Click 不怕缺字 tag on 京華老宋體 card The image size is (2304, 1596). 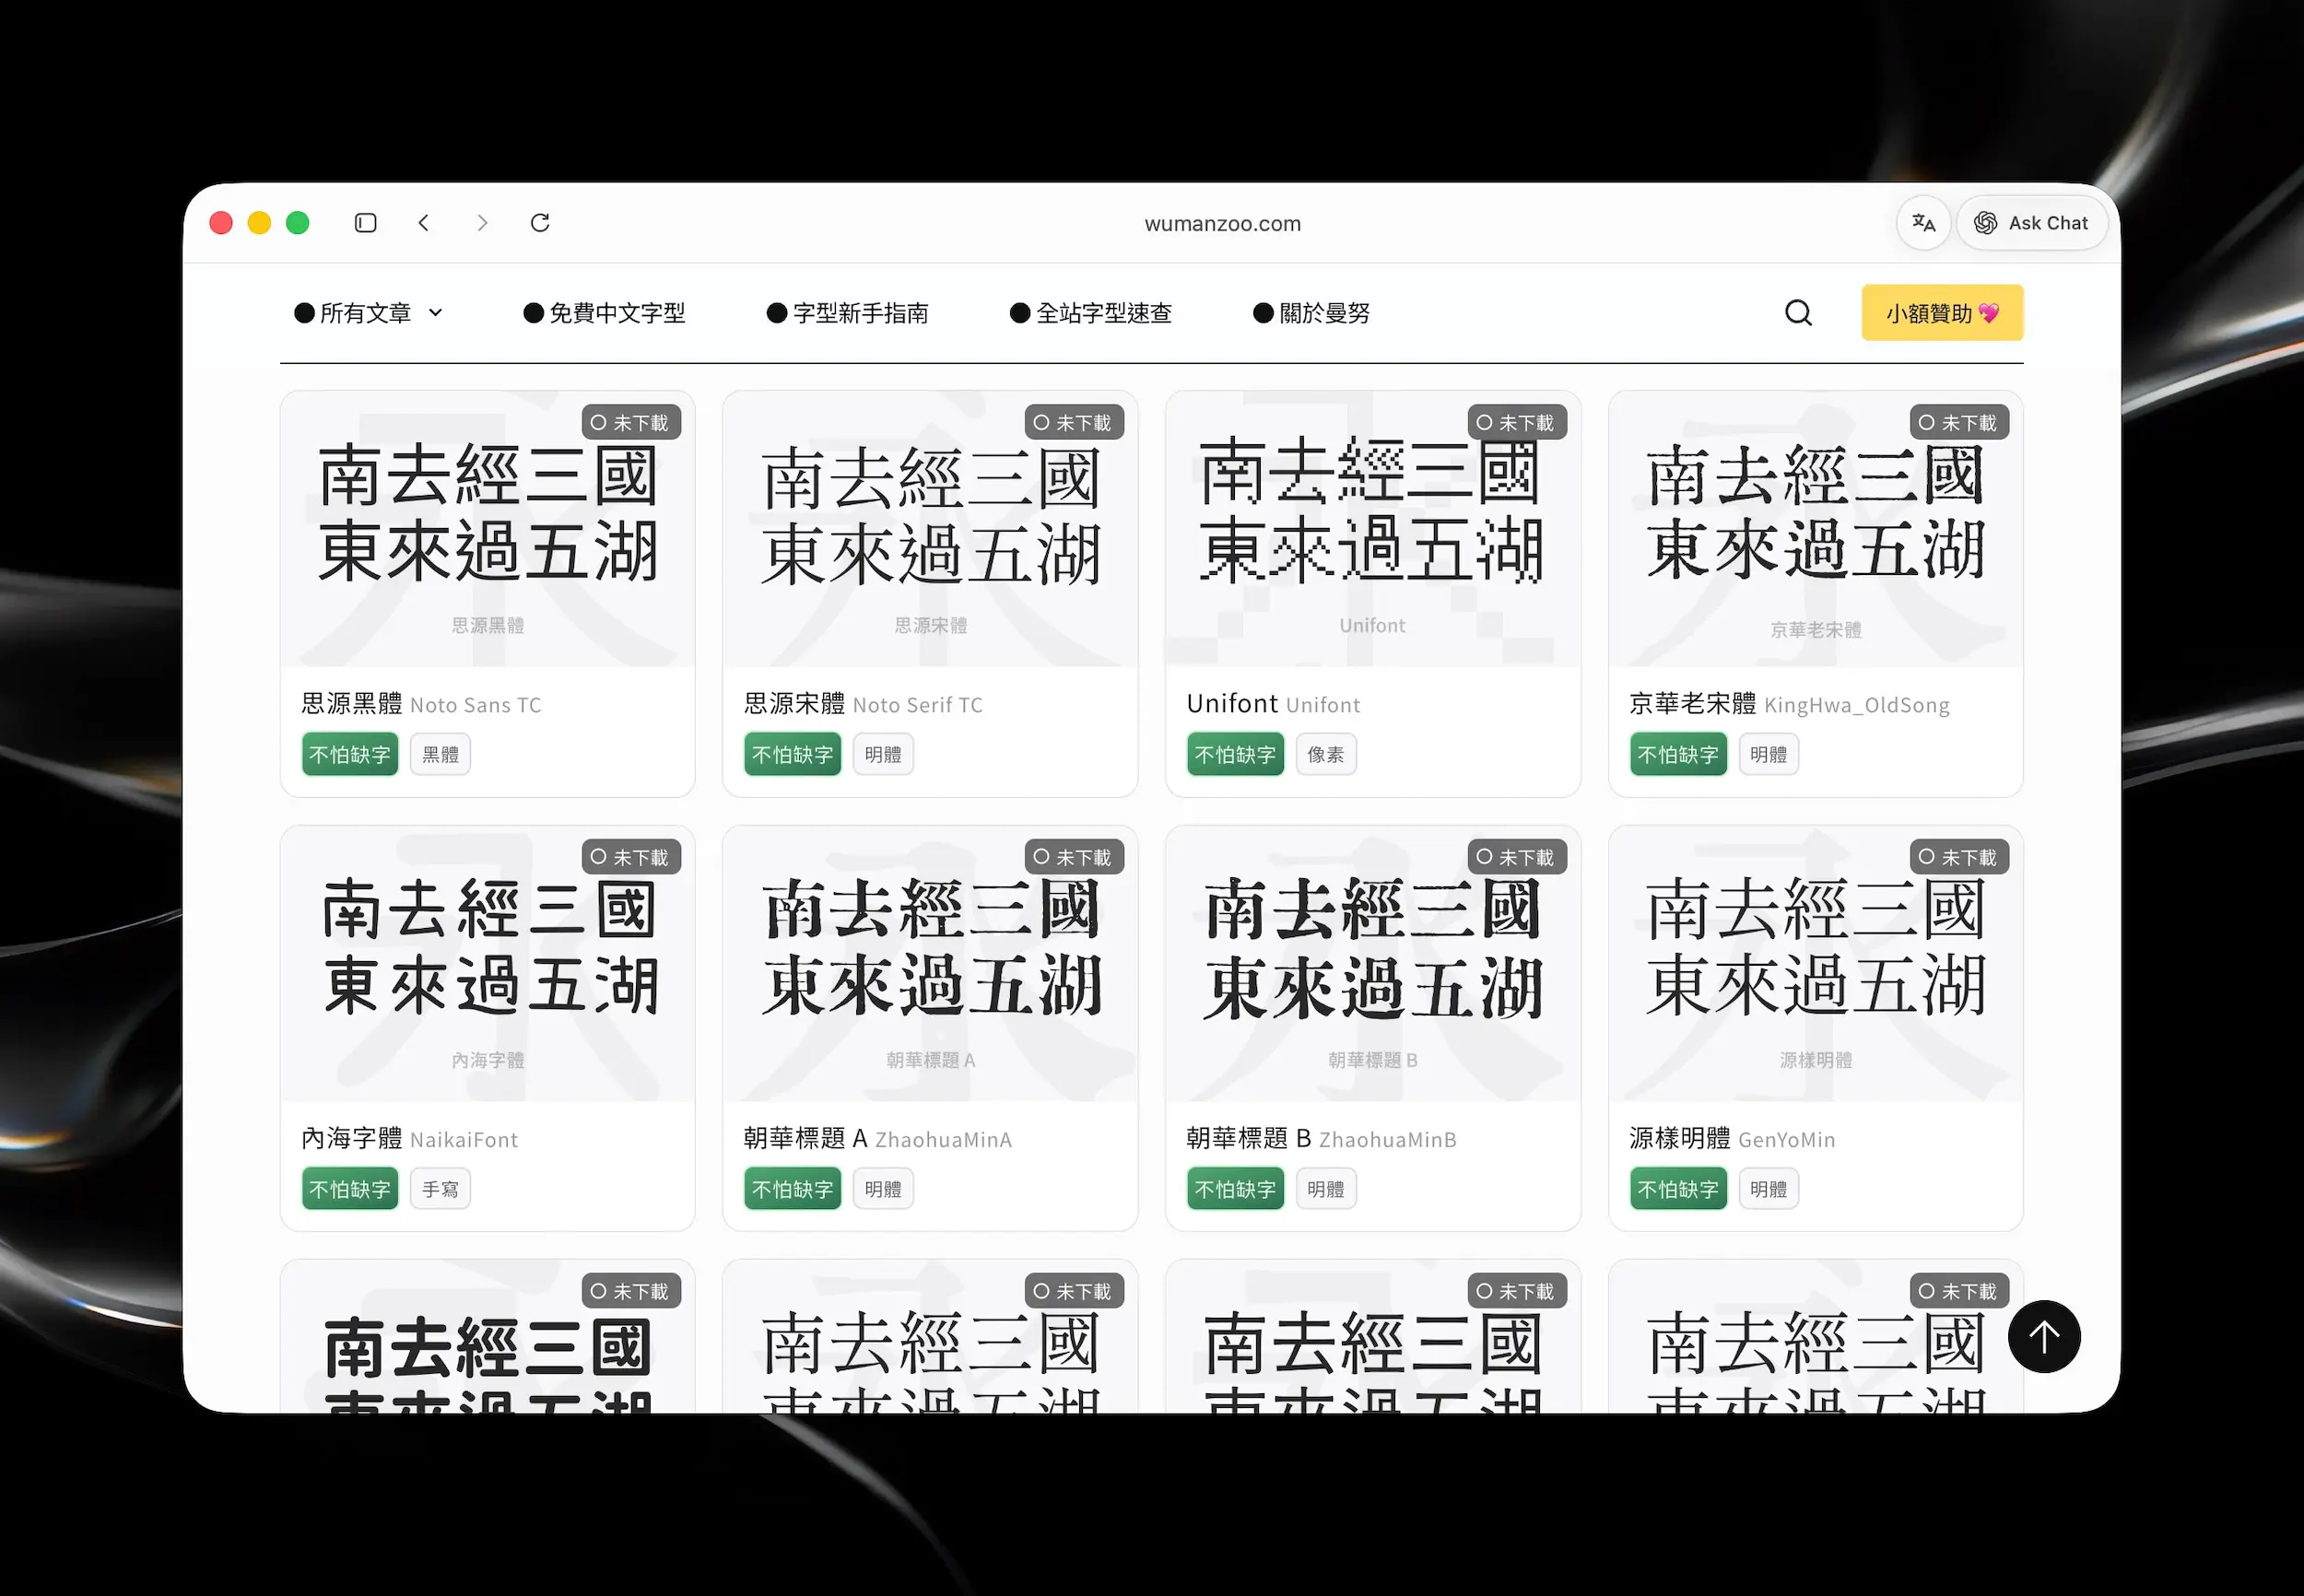(x=1678, y=754)
